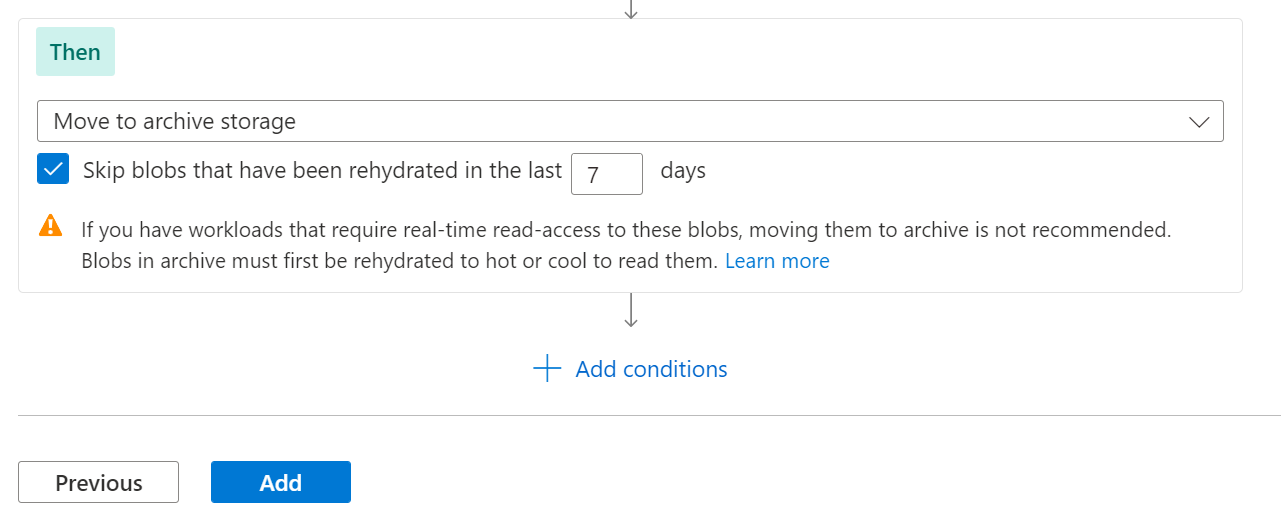This screenshot has width=1281, height=523.
Task: Click the plus icon beside Add conditions
Action: point(547,369)
